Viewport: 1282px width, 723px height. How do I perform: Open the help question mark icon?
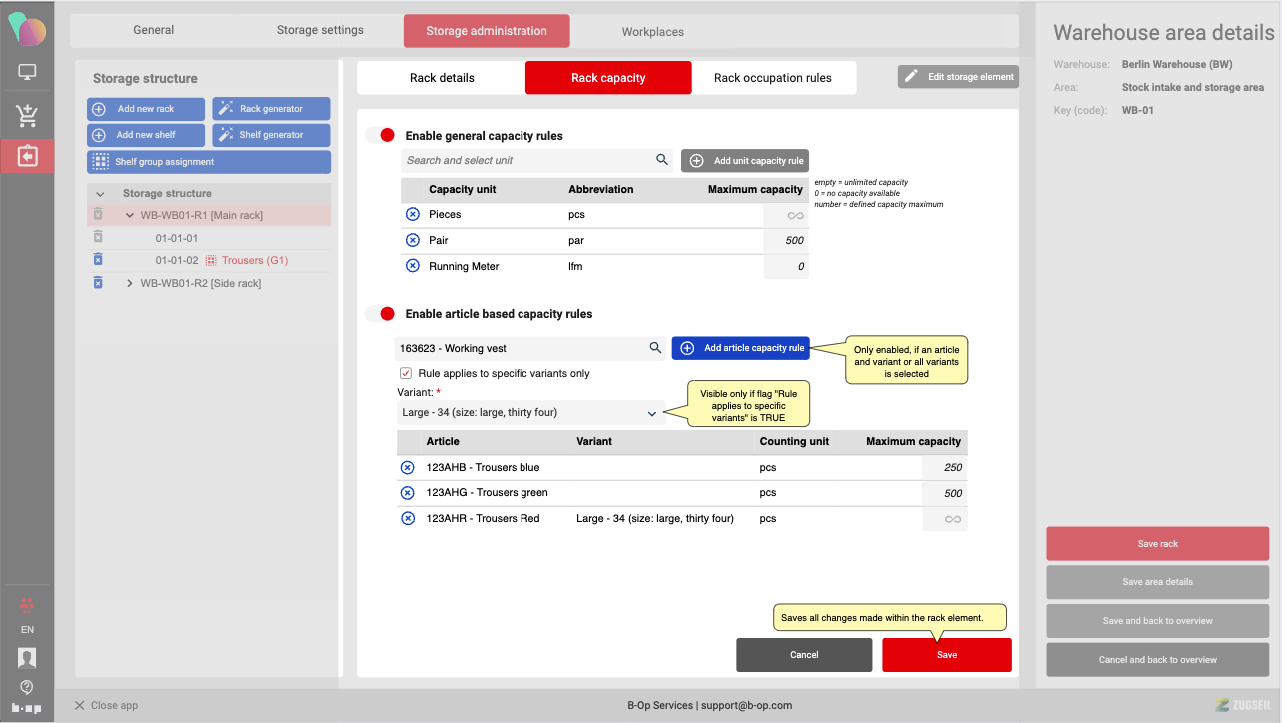(27, 687)
